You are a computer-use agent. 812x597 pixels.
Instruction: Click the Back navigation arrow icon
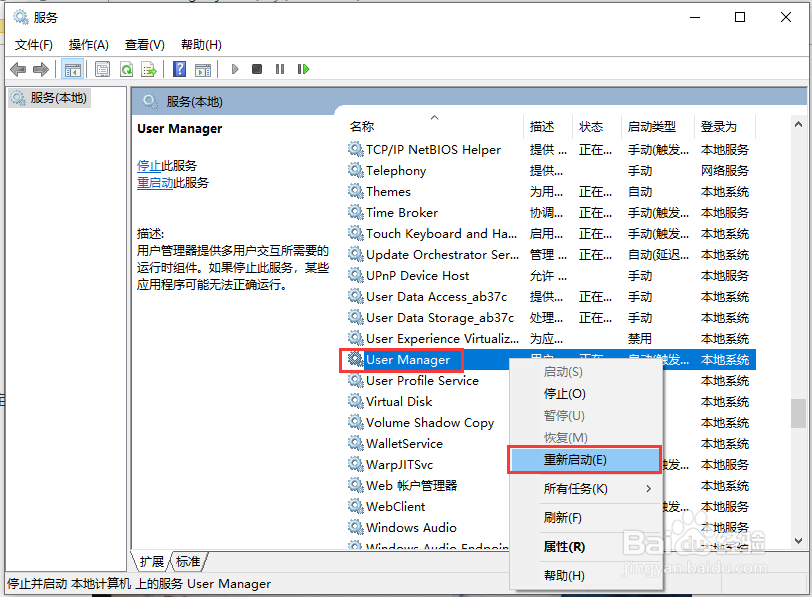(18, 69)
